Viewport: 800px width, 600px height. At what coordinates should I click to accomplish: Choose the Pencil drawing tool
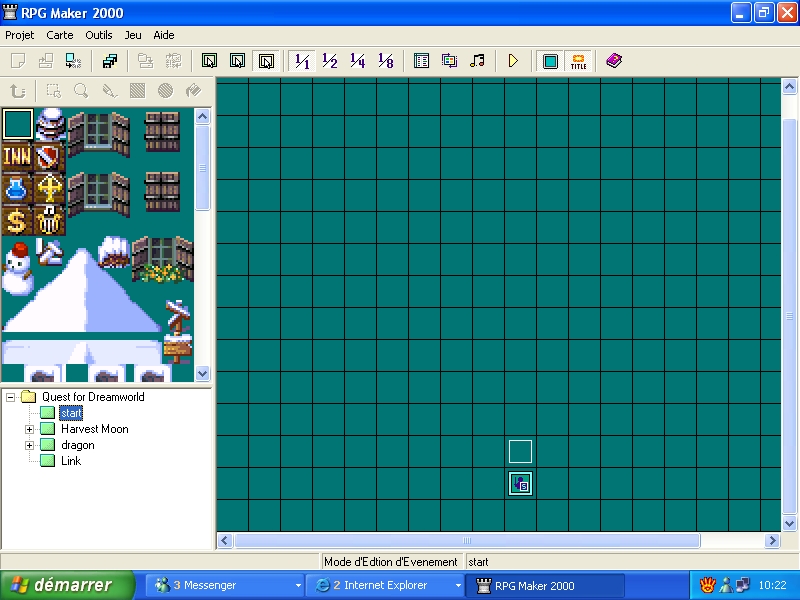(x=109, y=91)
